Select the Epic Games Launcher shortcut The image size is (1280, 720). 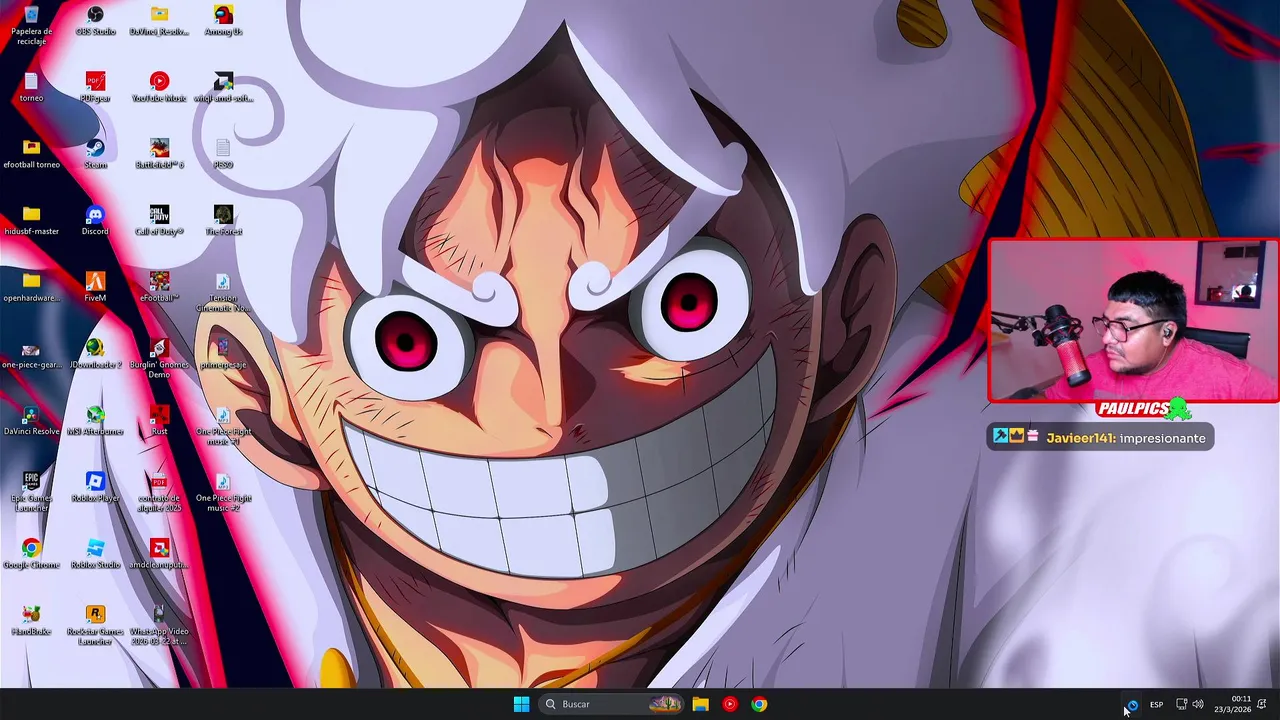point(31,492)
